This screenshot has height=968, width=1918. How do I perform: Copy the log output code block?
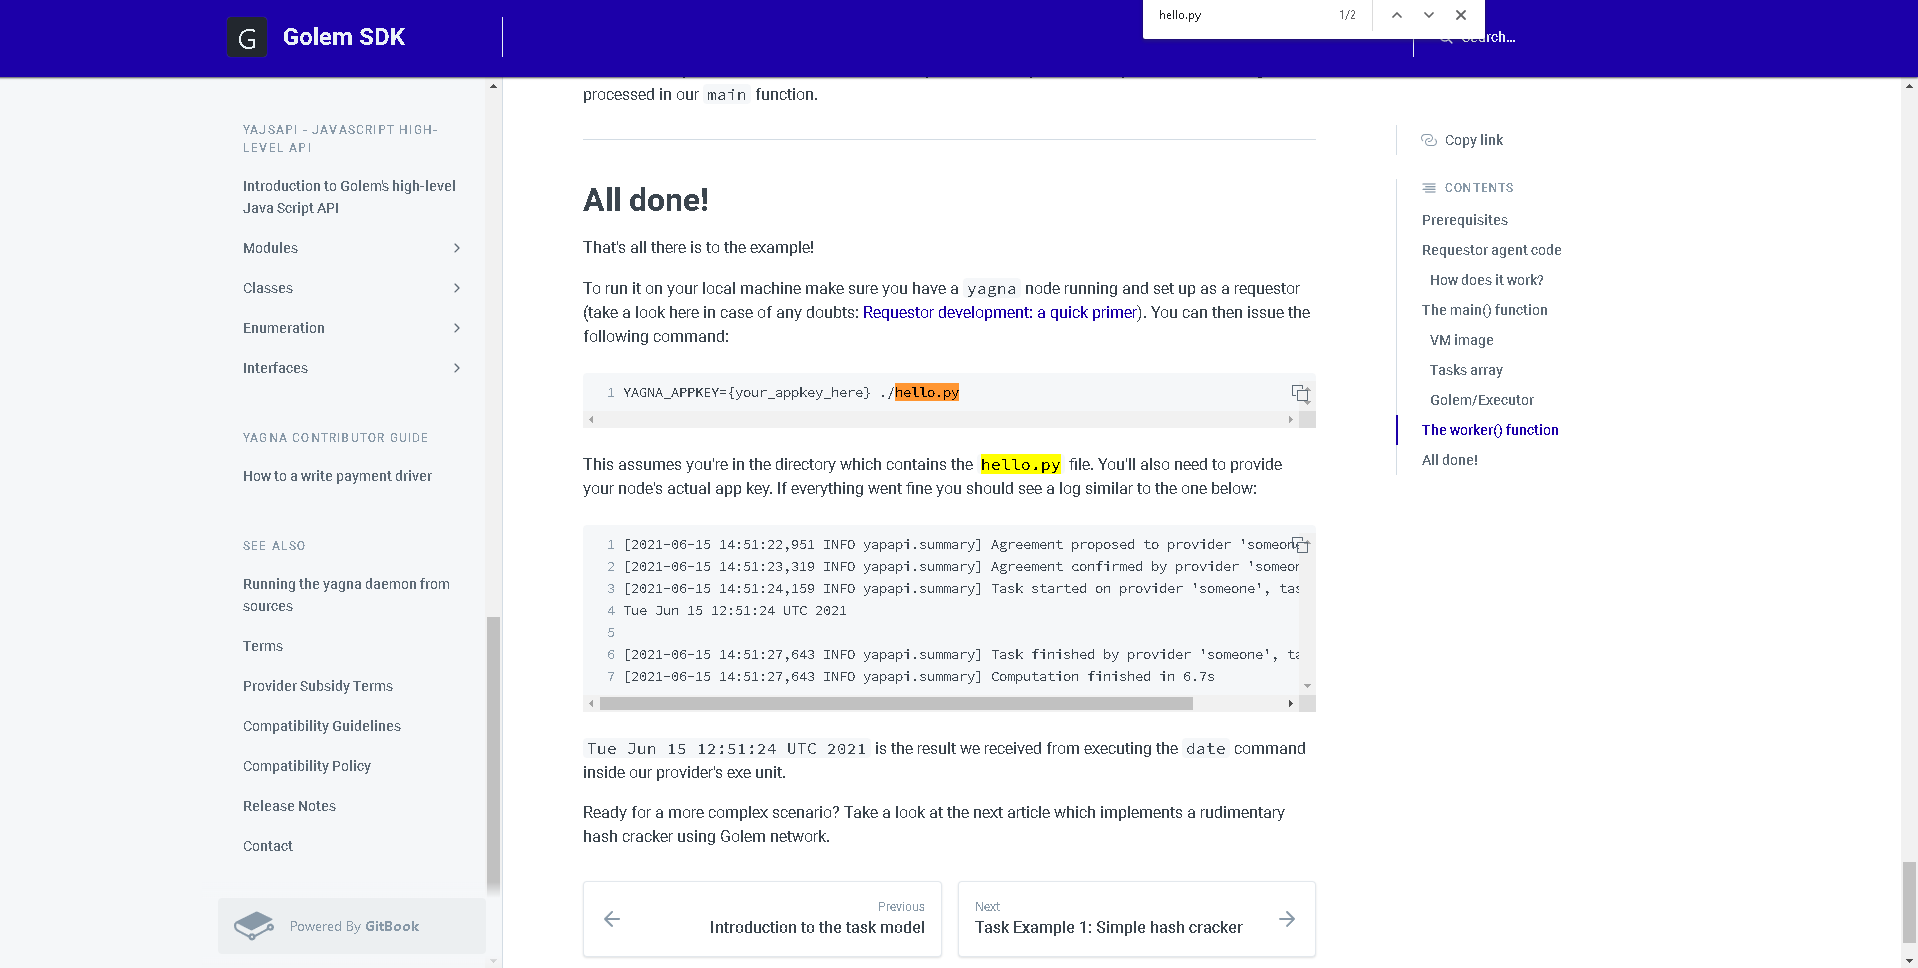pyautogui.click(x=1300, y=544)
